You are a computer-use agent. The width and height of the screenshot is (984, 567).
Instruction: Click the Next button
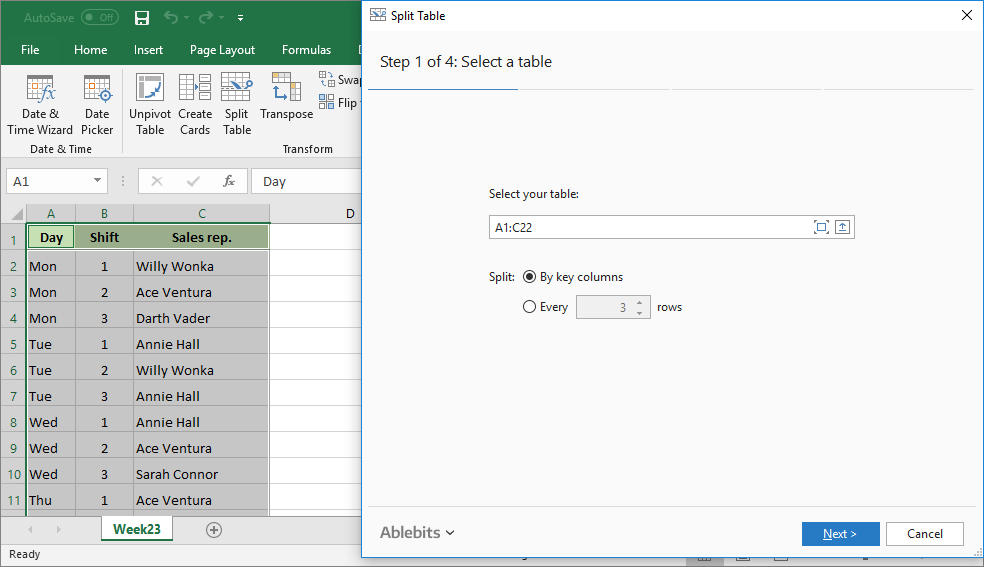tap(840, 534)
